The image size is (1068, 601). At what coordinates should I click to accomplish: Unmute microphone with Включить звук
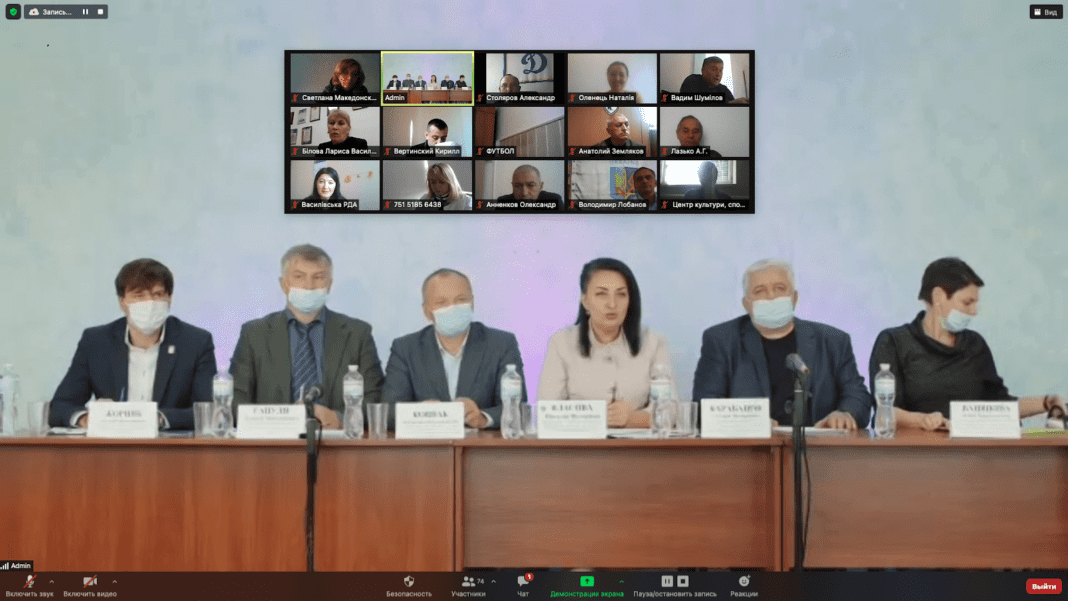point(29,583)
